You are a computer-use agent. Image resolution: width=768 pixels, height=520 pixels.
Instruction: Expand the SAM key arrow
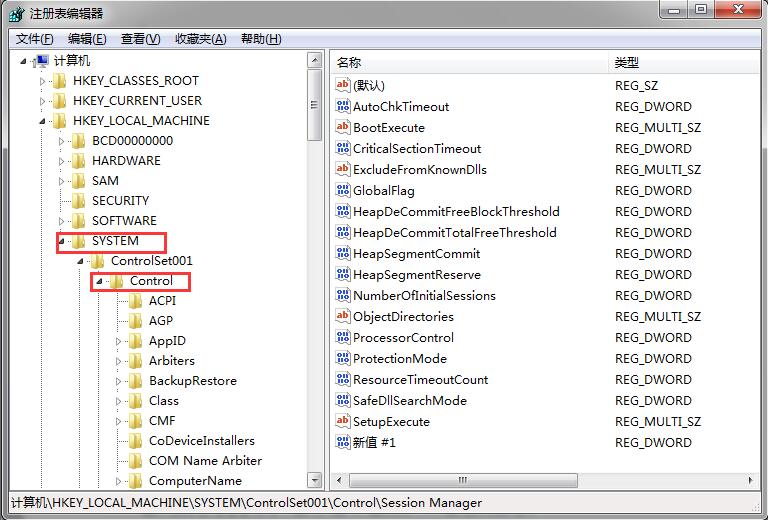(x=61, y=181)
